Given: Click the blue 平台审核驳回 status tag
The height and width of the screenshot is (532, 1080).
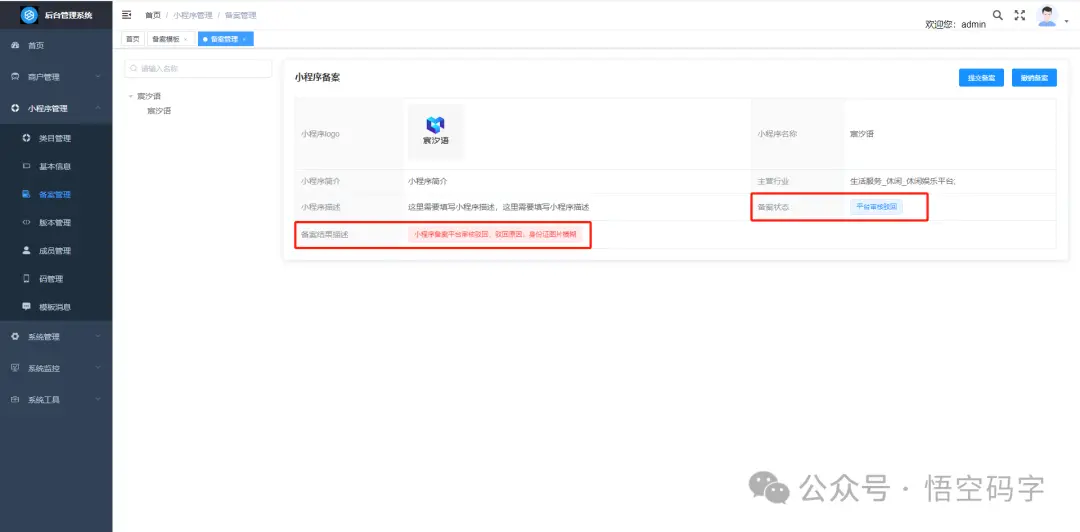Looking at the screenshot, I should coord(876,207).
